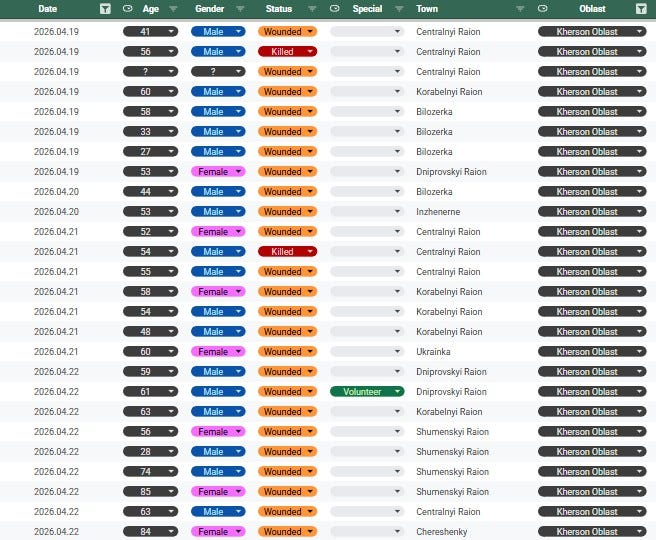Open the Age dropdown showing 28
The height and width of the screenshot is (540, 656).
pos(151,452)
